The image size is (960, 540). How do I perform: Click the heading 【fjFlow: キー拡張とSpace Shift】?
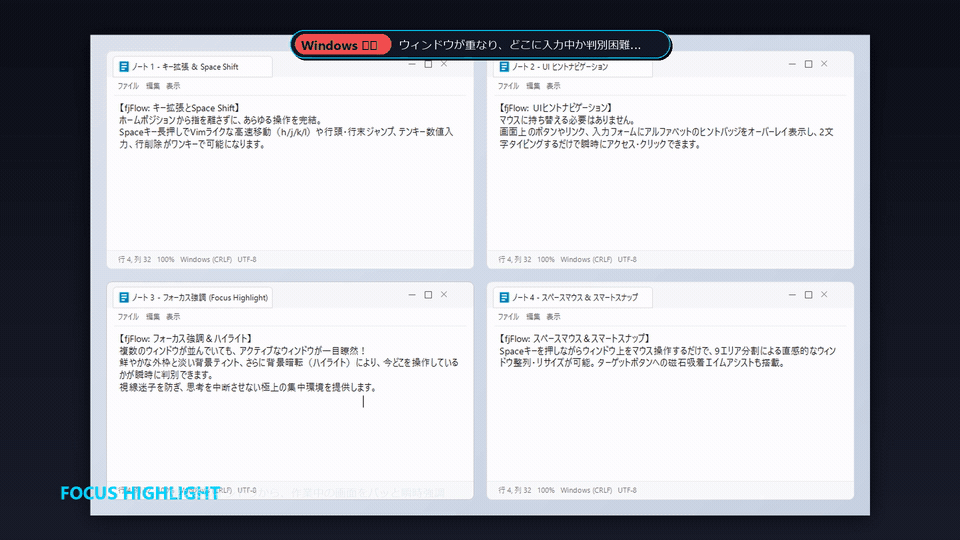click(179, 108)
